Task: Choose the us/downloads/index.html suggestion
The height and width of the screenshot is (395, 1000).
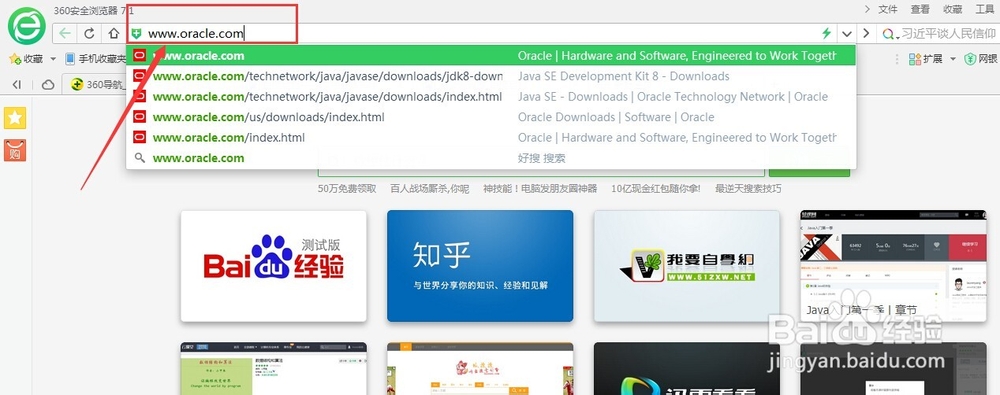Action: coord(491,117)
